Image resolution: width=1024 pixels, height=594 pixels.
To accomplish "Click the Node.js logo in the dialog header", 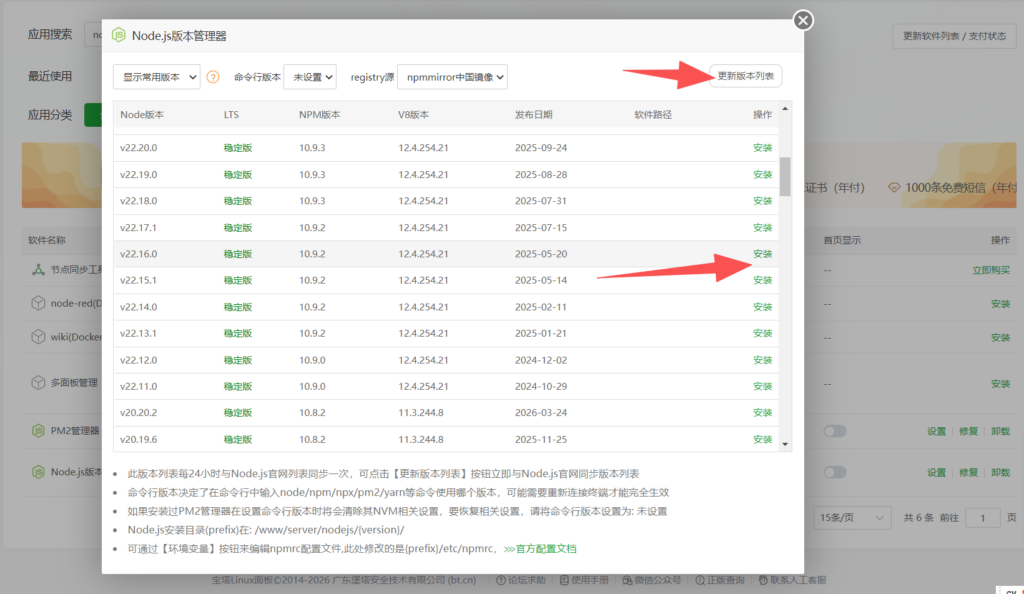I will [119, 33].
